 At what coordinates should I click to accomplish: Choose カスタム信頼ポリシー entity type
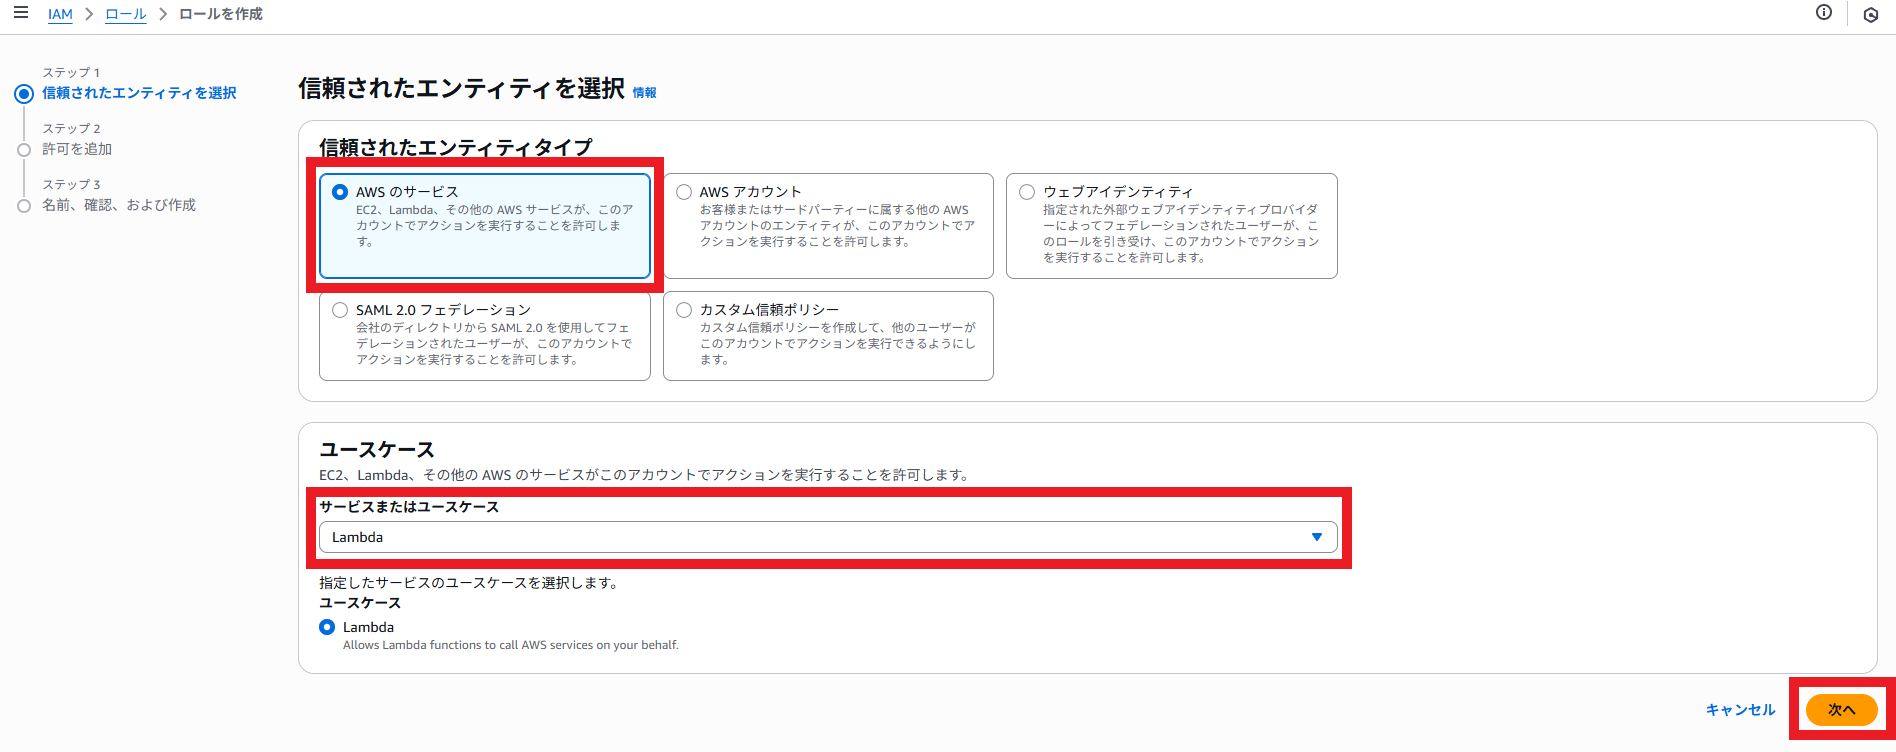684,310
